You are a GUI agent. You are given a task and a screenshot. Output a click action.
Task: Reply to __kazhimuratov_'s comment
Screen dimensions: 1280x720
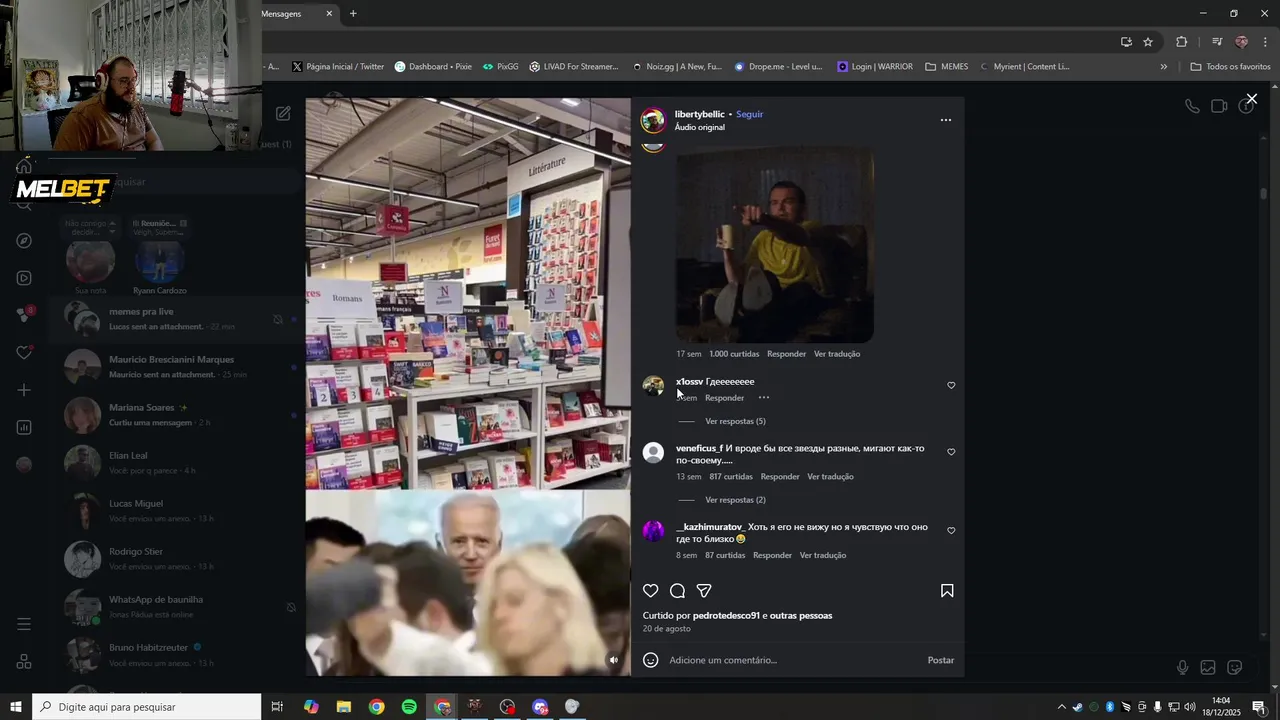tap(772, 555)
